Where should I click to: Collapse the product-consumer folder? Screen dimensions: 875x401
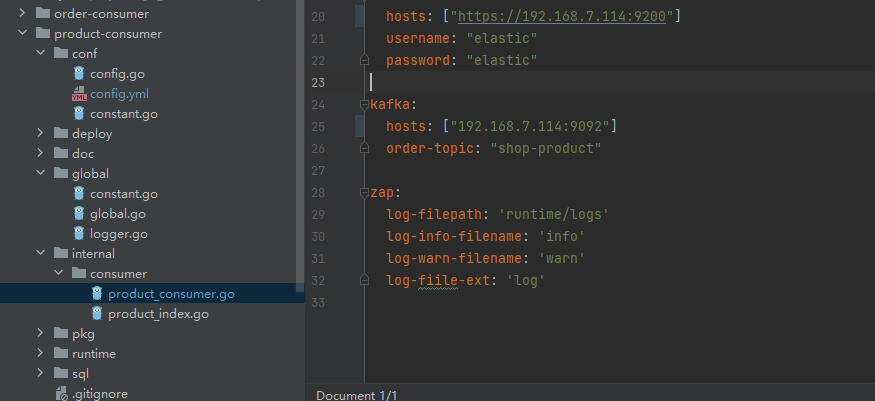(x=22, y=33)
